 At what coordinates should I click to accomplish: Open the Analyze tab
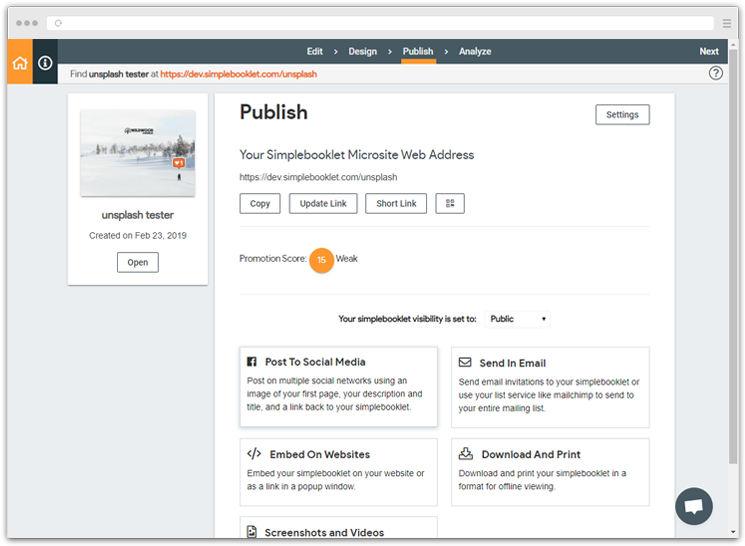(475, 51)
